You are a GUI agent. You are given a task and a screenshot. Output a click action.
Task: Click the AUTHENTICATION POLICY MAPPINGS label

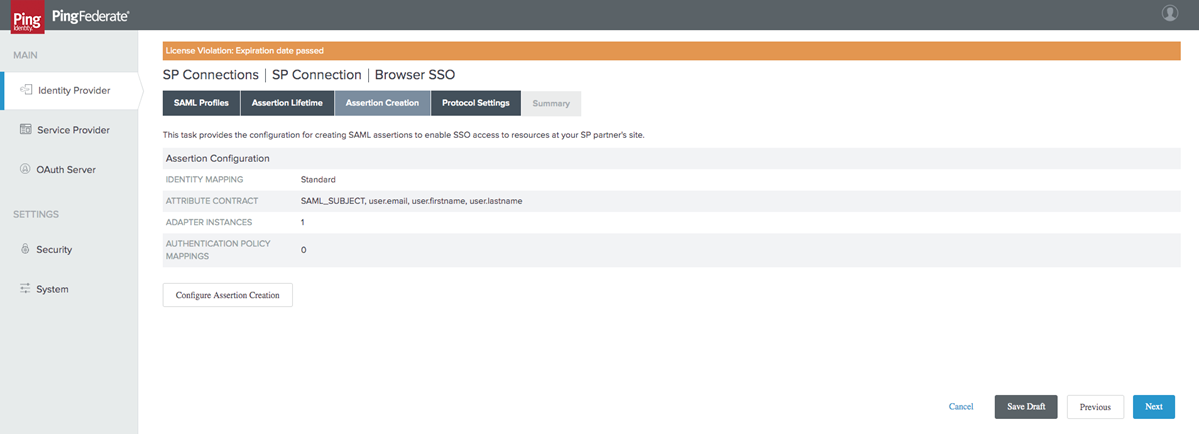tap(216, 250)
